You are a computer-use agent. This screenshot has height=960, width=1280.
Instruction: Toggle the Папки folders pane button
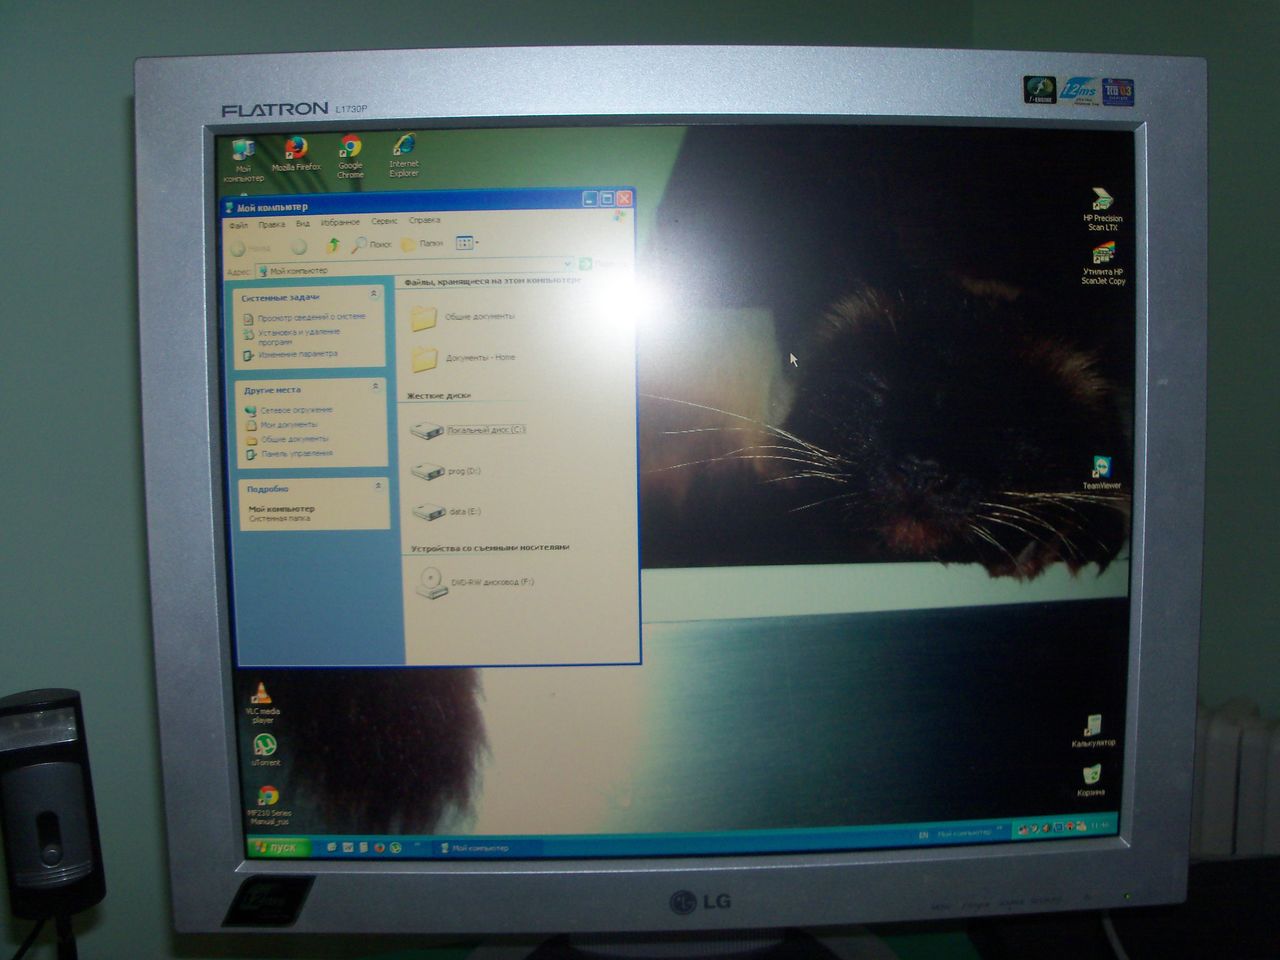coord(422,244)
